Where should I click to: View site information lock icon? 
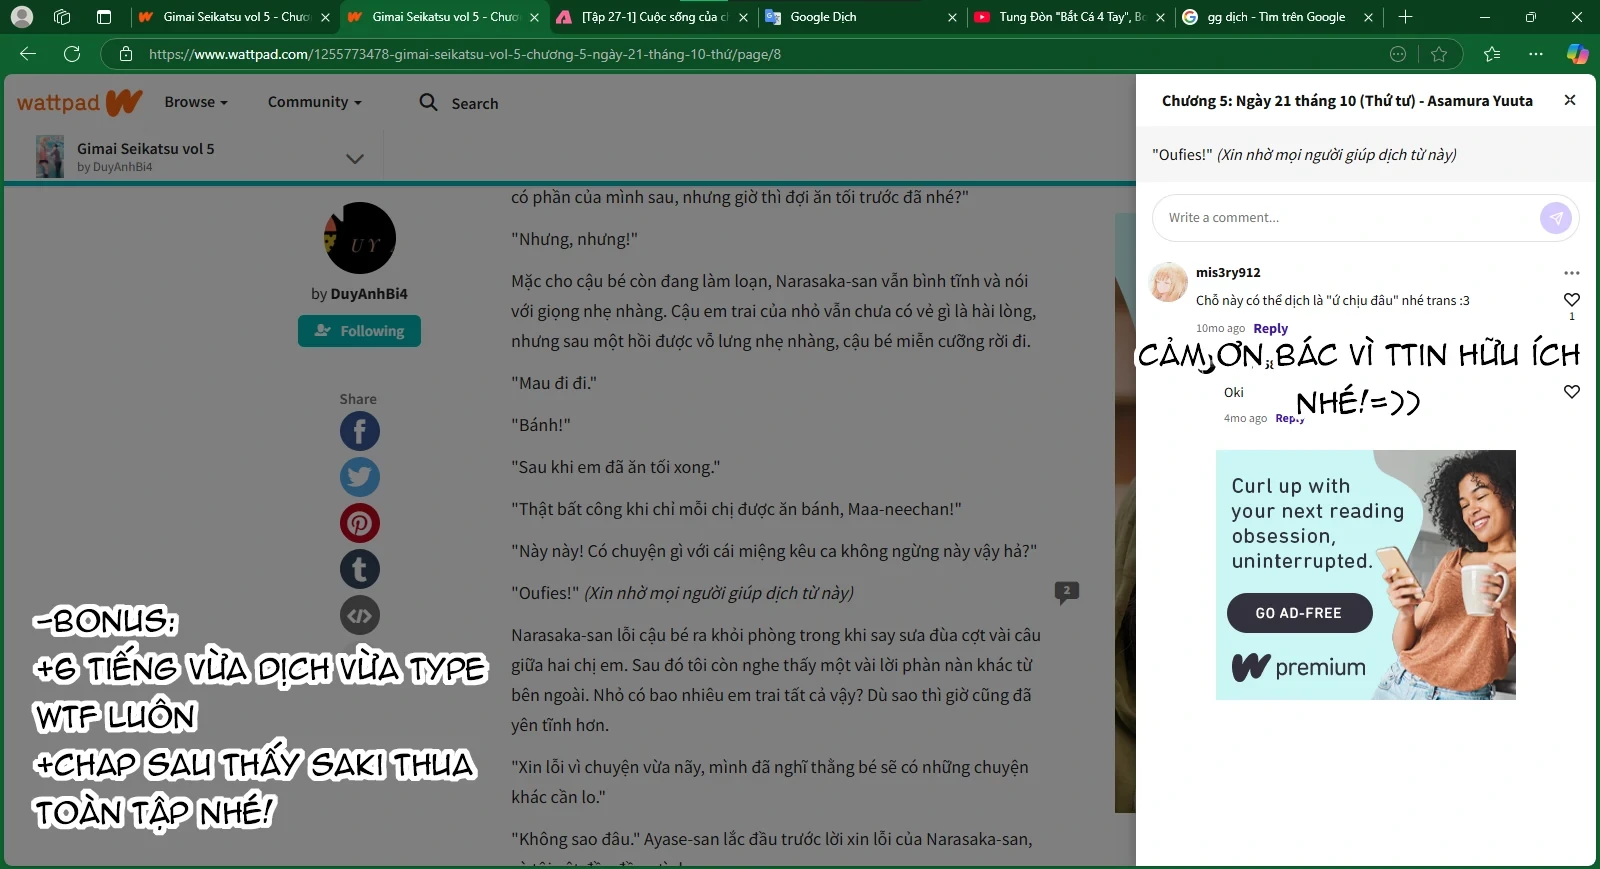tap(126, 54)
